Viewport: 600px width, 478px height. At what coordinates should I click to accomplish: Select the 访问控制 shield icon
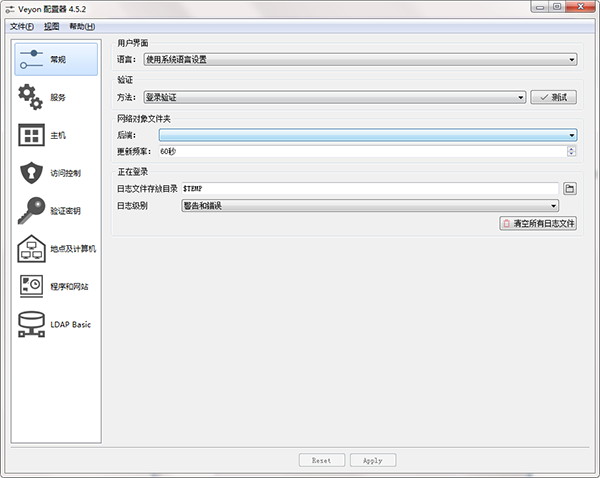pos(32,172)
